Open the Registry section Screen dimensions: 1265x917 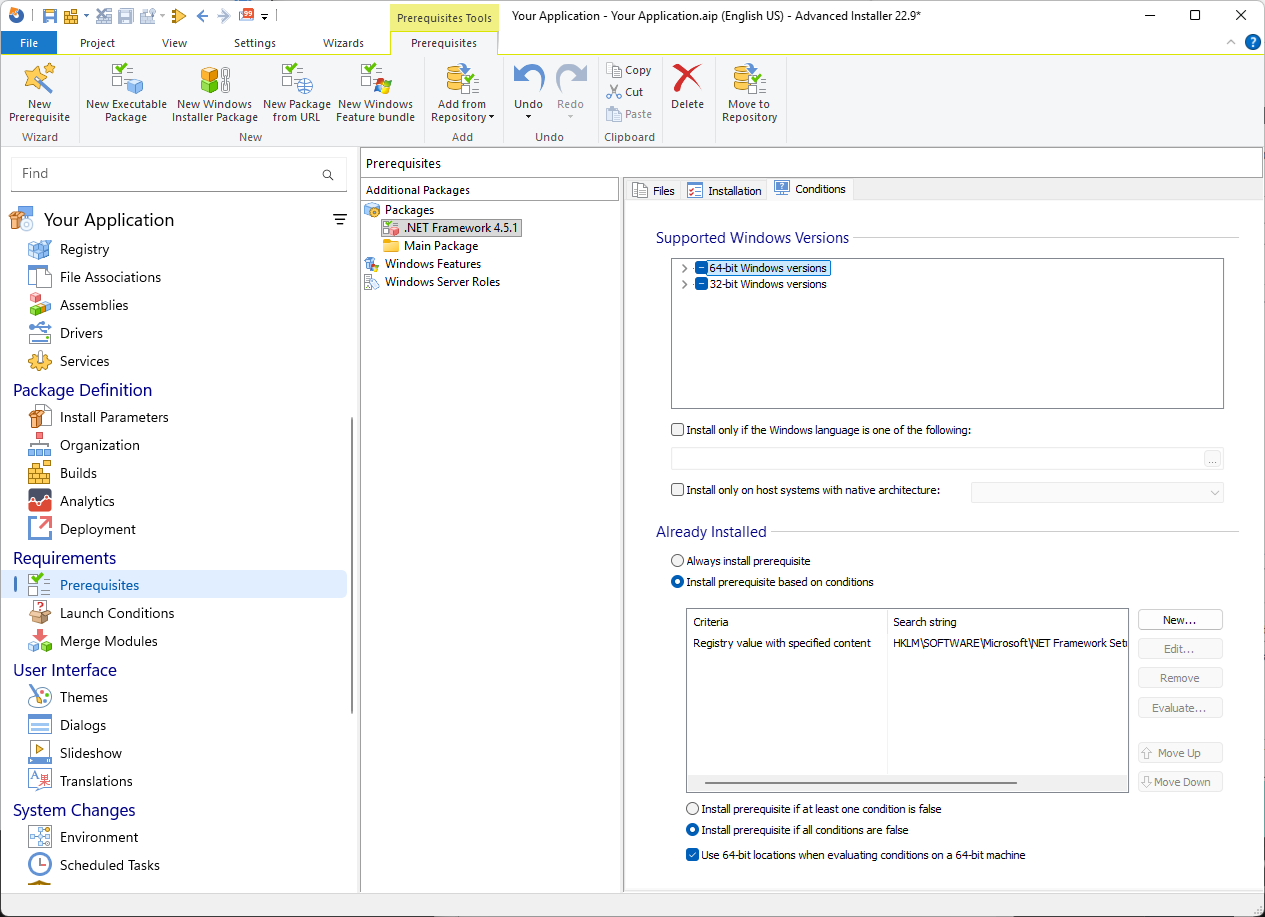click(x=86, y=249)
